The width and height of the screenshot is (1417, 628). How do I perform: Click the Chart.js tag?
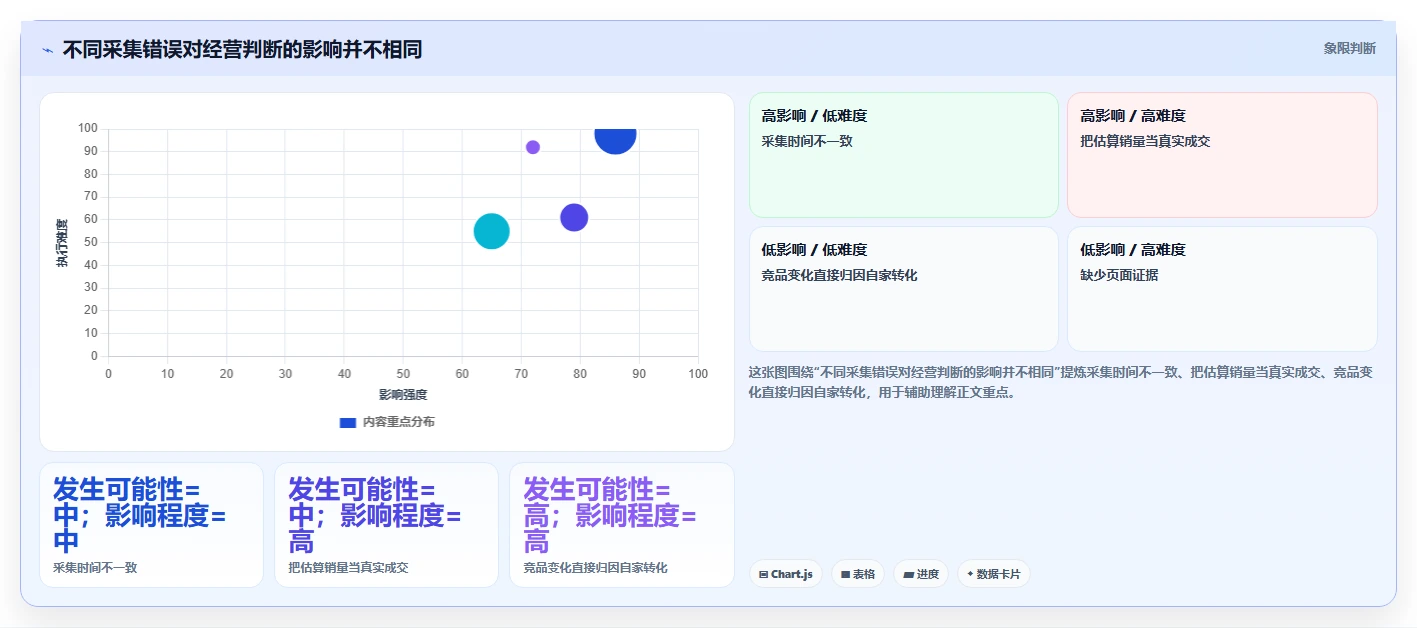click(x=786, y=574)
